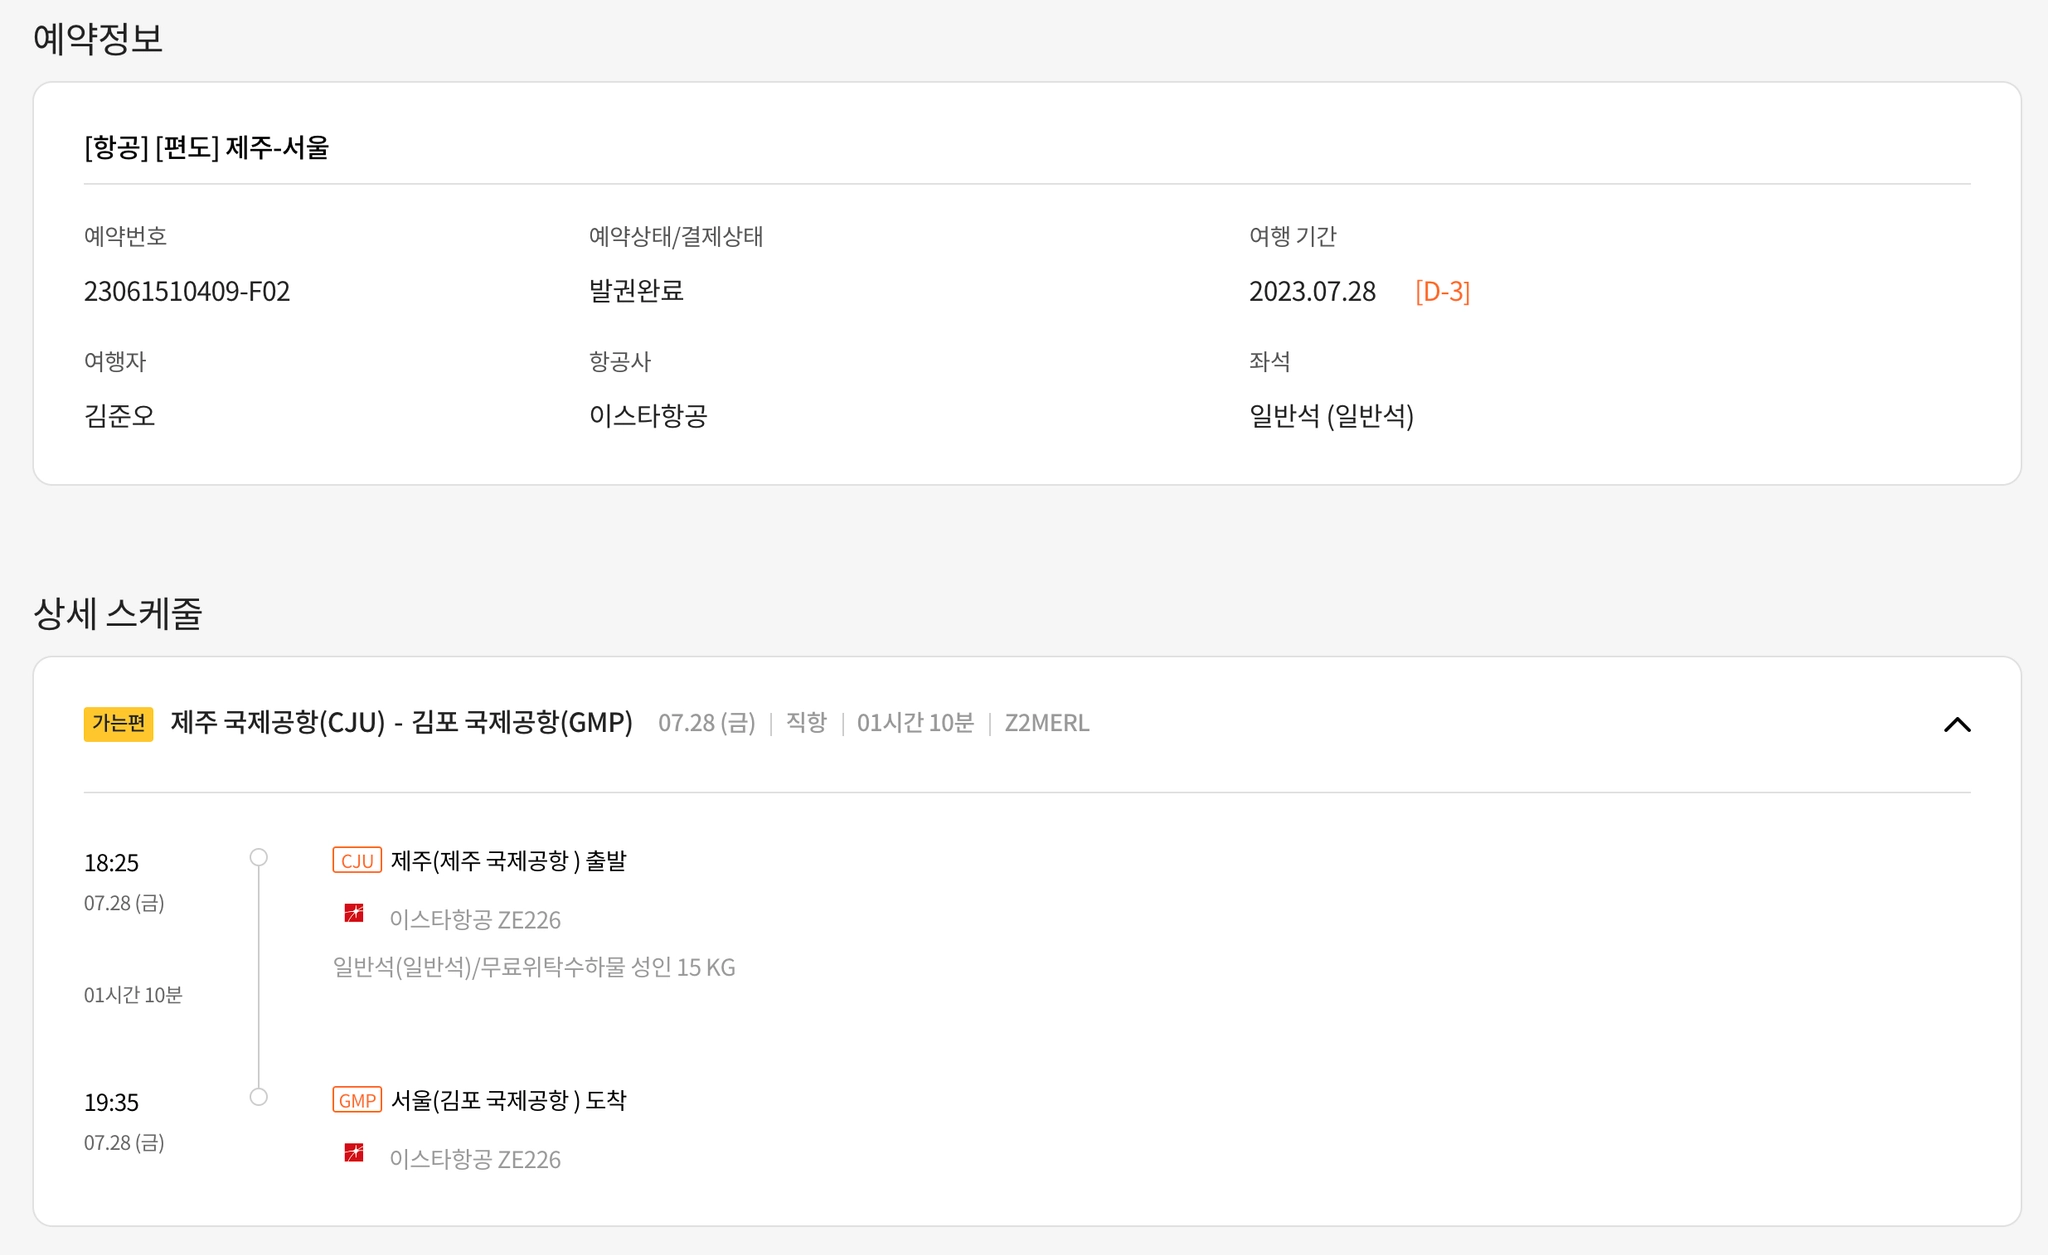Viewport: 2048px width, 1255px height.
Task: Click the orange D-3 countdown label
Action: point(1442,292)
